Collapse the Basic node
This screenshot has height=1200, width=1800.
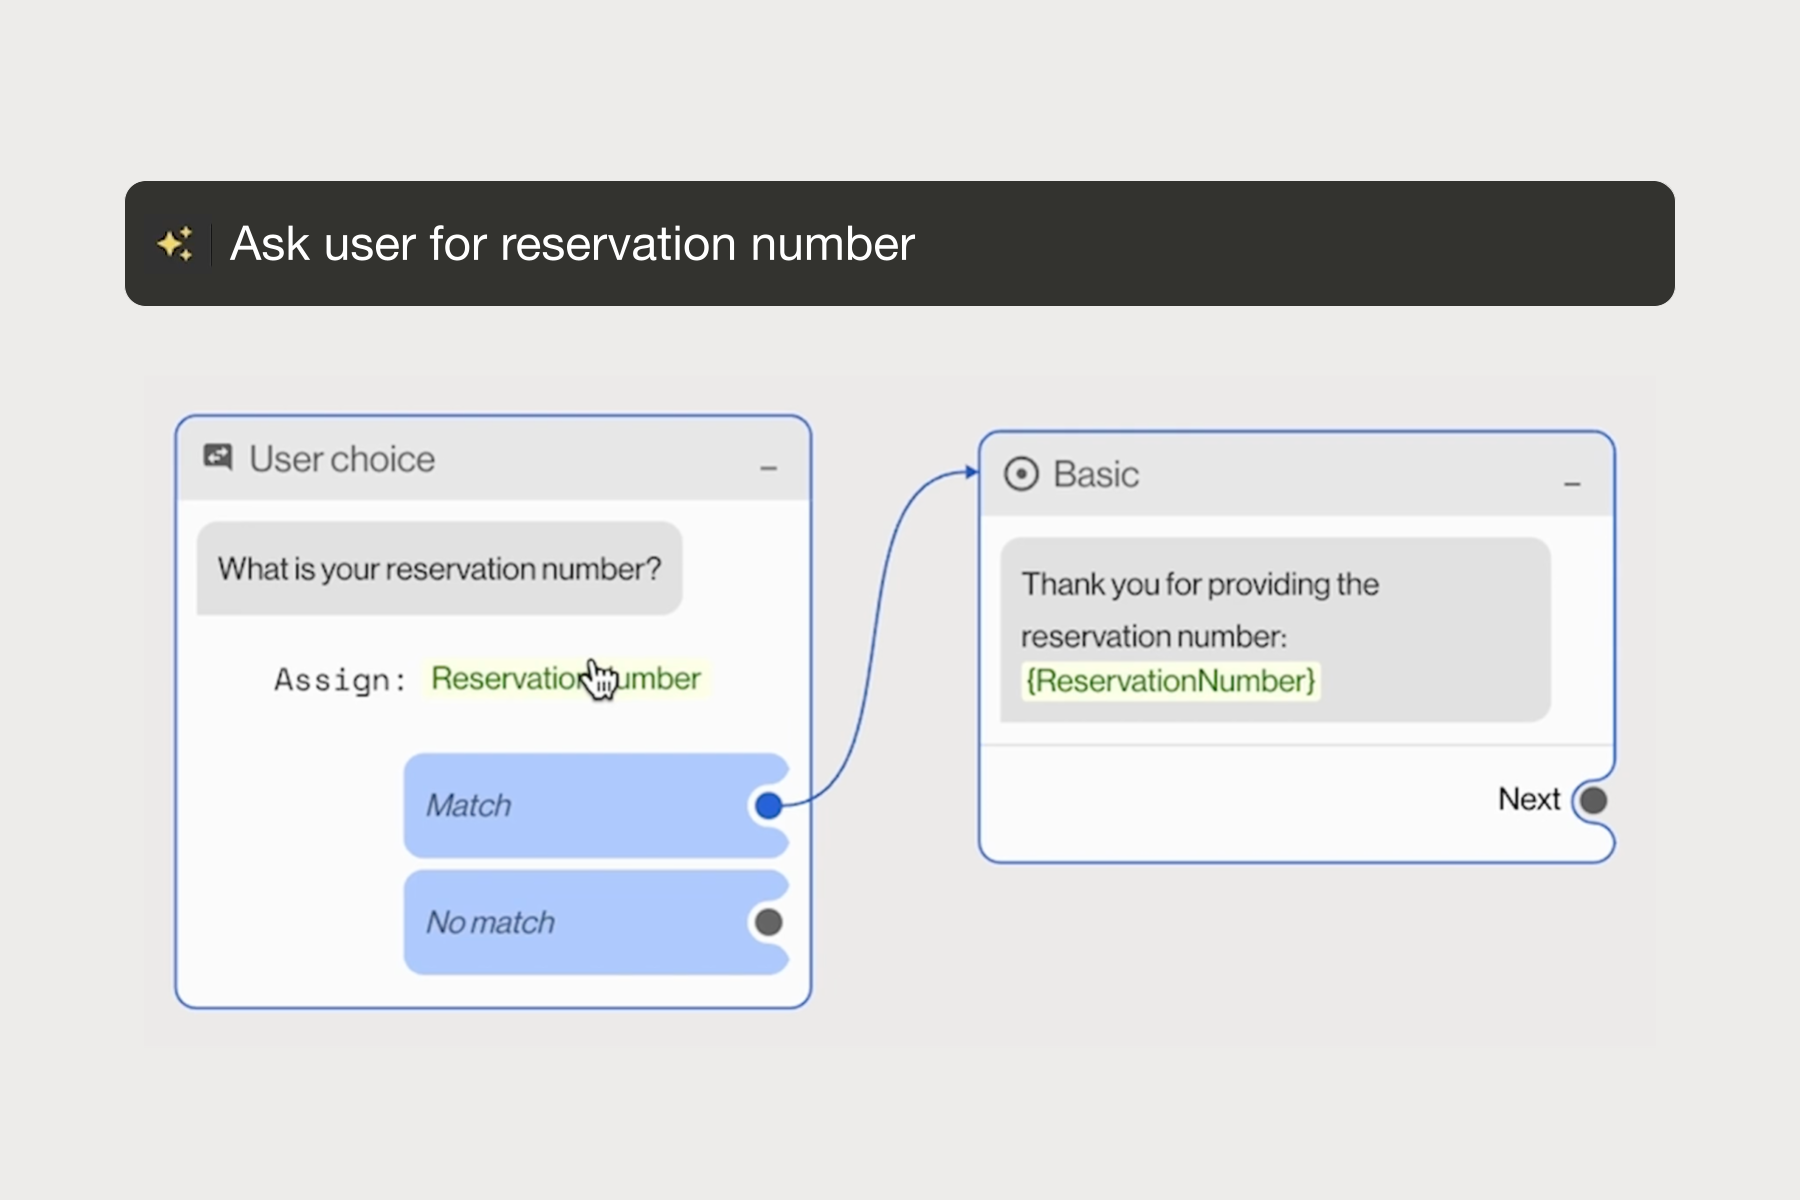point(1572,484)
